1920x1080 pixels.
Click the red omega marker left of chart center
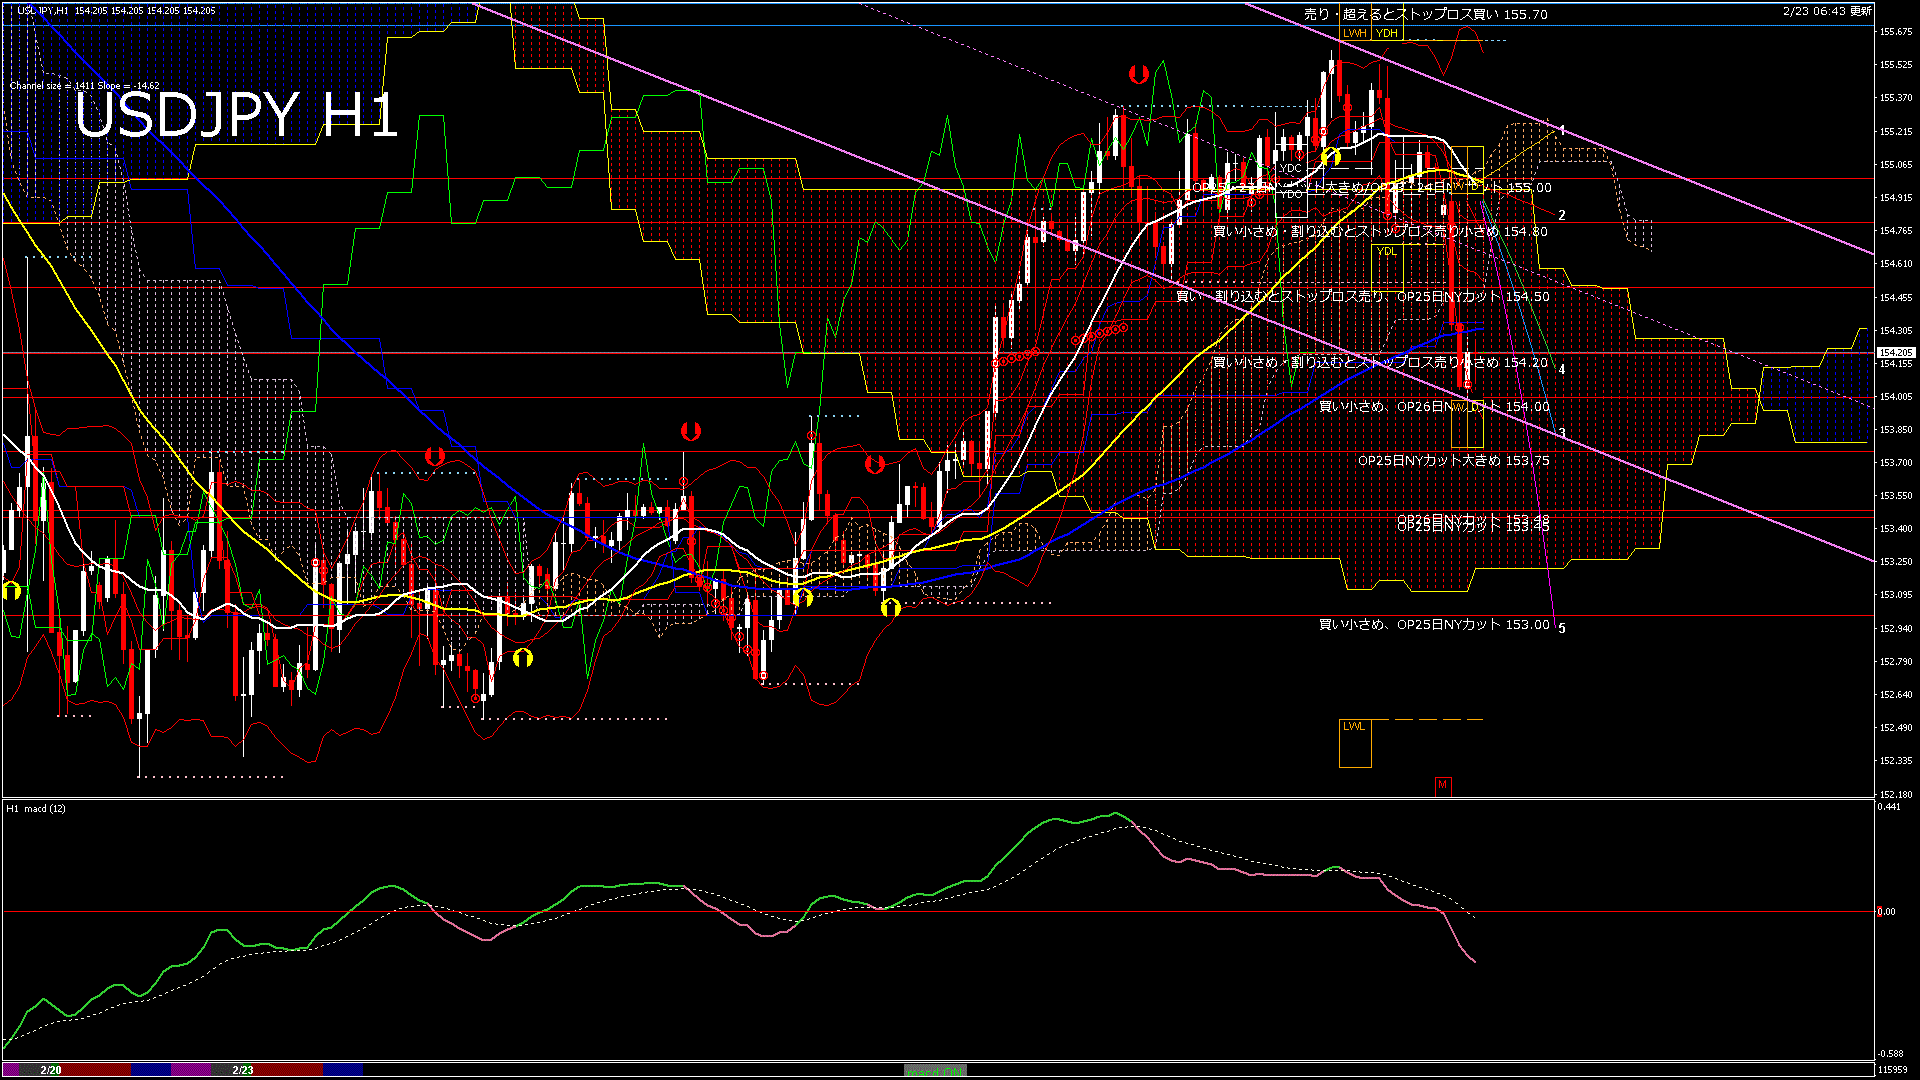(x=433, y=457)
